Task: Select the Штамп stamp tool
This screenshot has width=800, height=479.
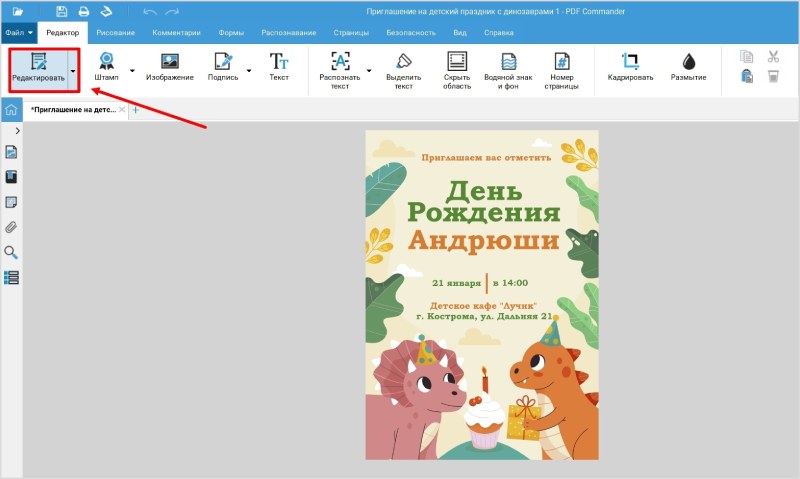Action: click(106, 67)
